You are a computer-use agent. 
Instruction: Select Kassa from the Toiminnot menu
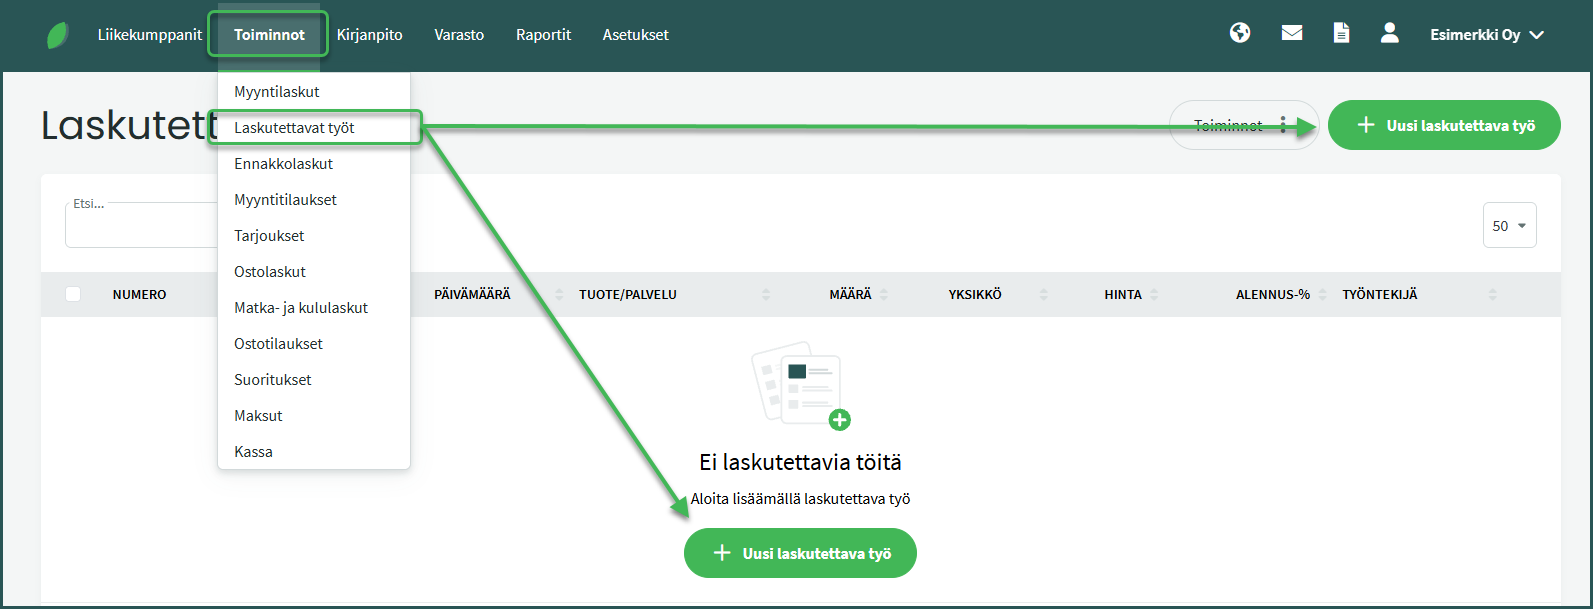click(253, 452)
